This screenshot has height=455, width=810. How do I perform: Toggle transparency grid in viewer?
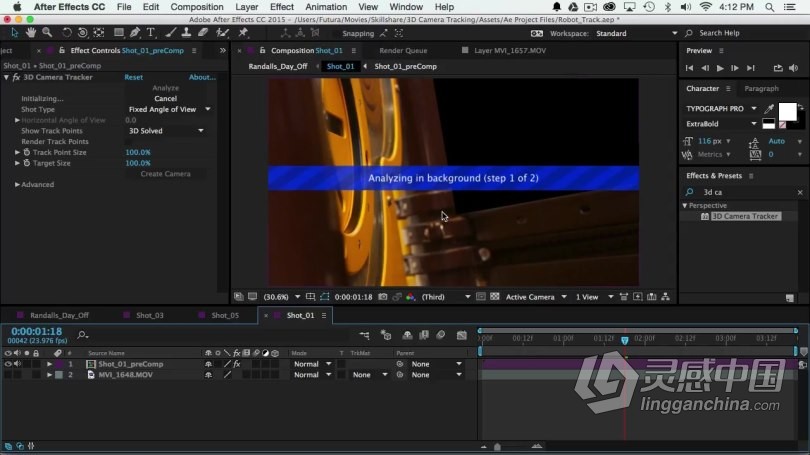494,297
